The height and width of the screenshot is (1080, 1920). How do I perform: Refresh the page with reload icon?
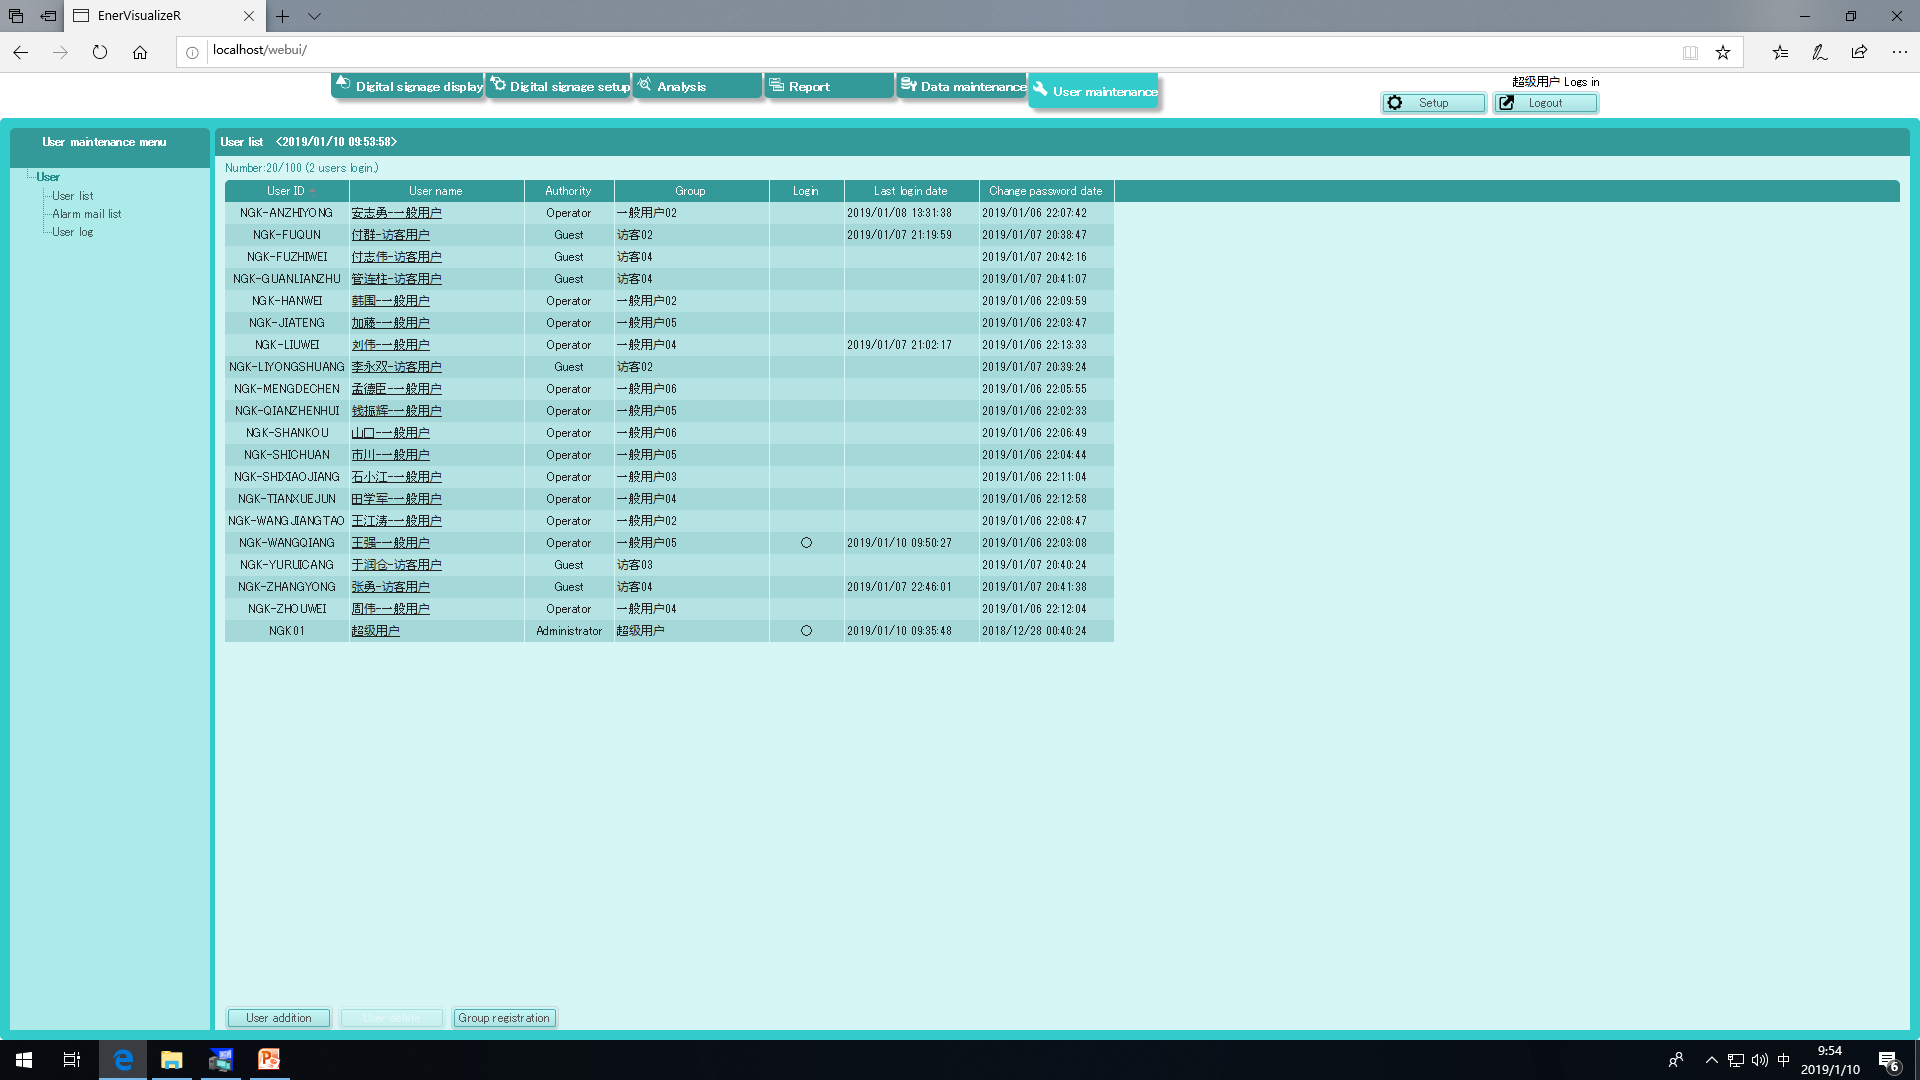point(99,52)
